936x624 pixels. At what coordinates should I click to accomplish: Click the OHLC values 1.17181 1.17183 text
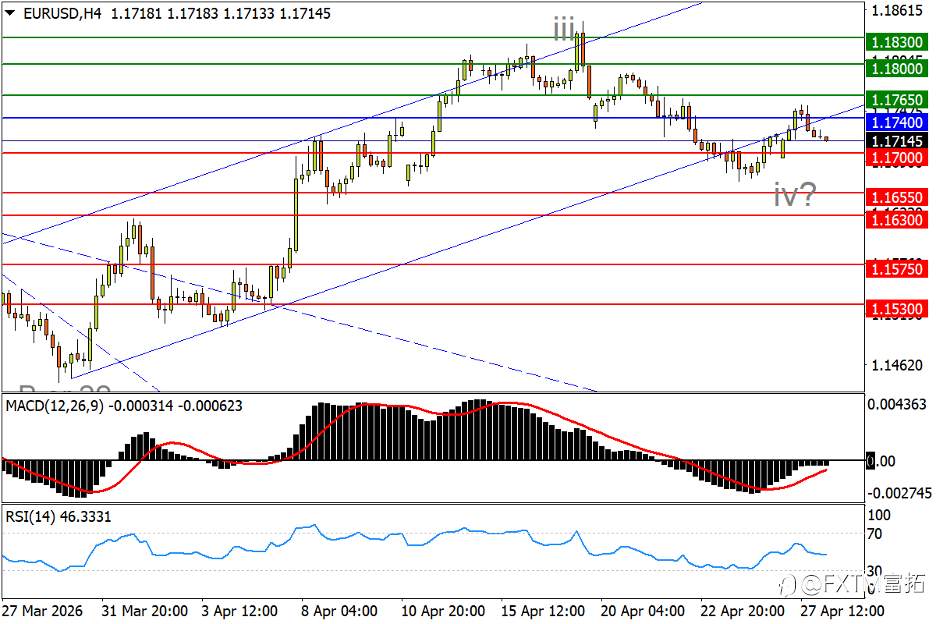point(165,13)
